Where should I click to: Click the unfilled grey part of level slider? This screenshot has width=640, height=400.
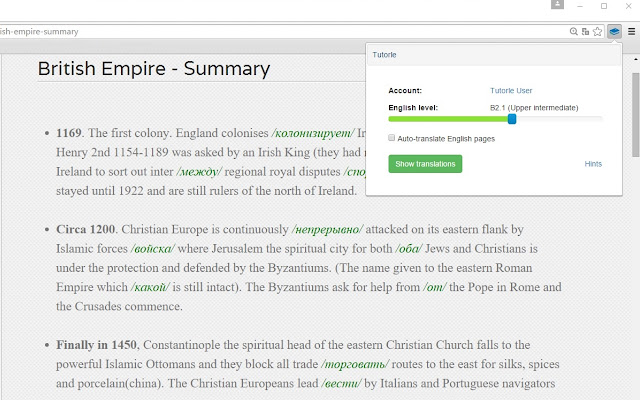pyautogui.click(x=559, y=119)
